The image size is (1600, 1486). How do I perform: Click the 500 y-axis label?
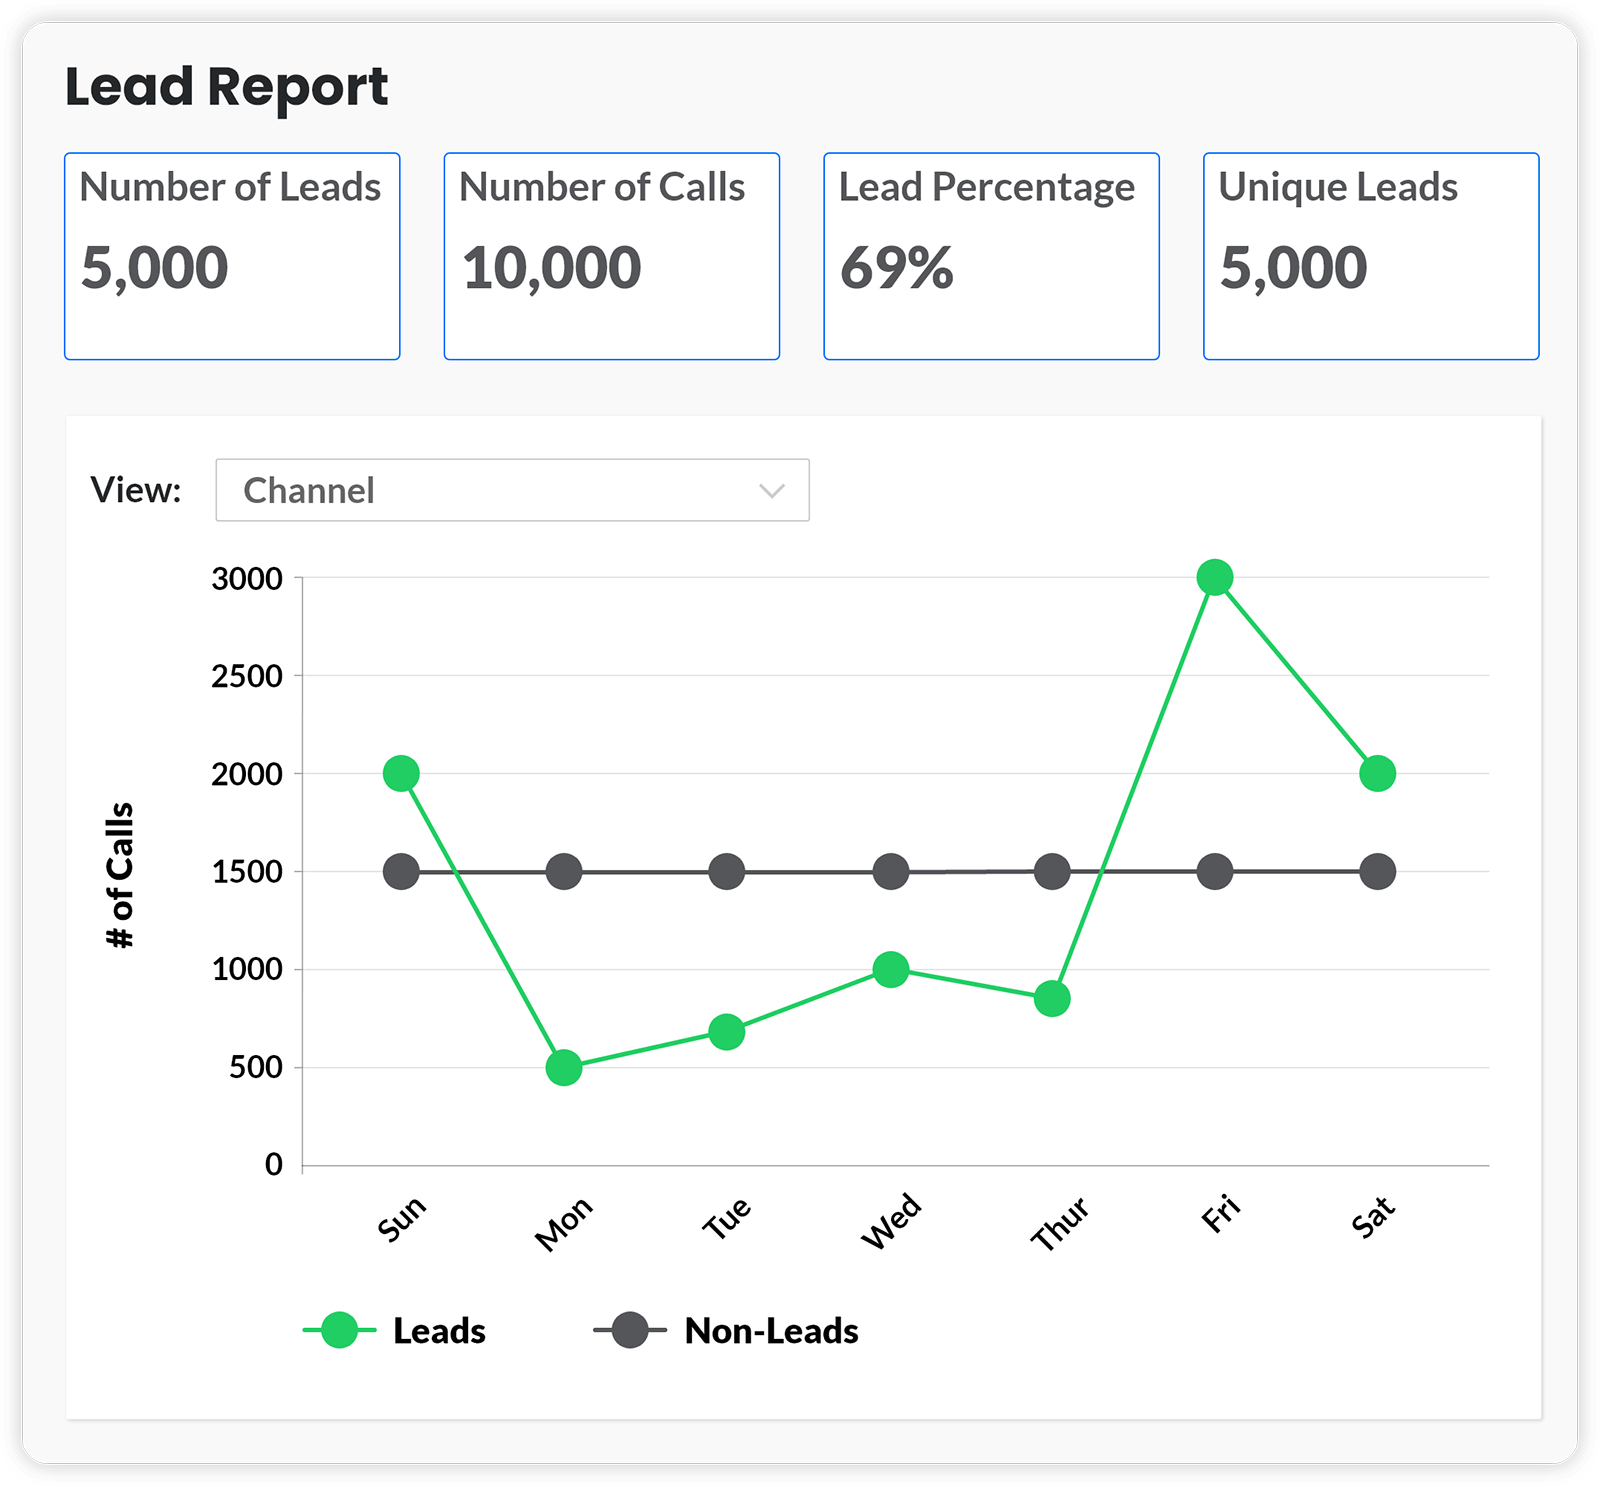point(256,1067)
